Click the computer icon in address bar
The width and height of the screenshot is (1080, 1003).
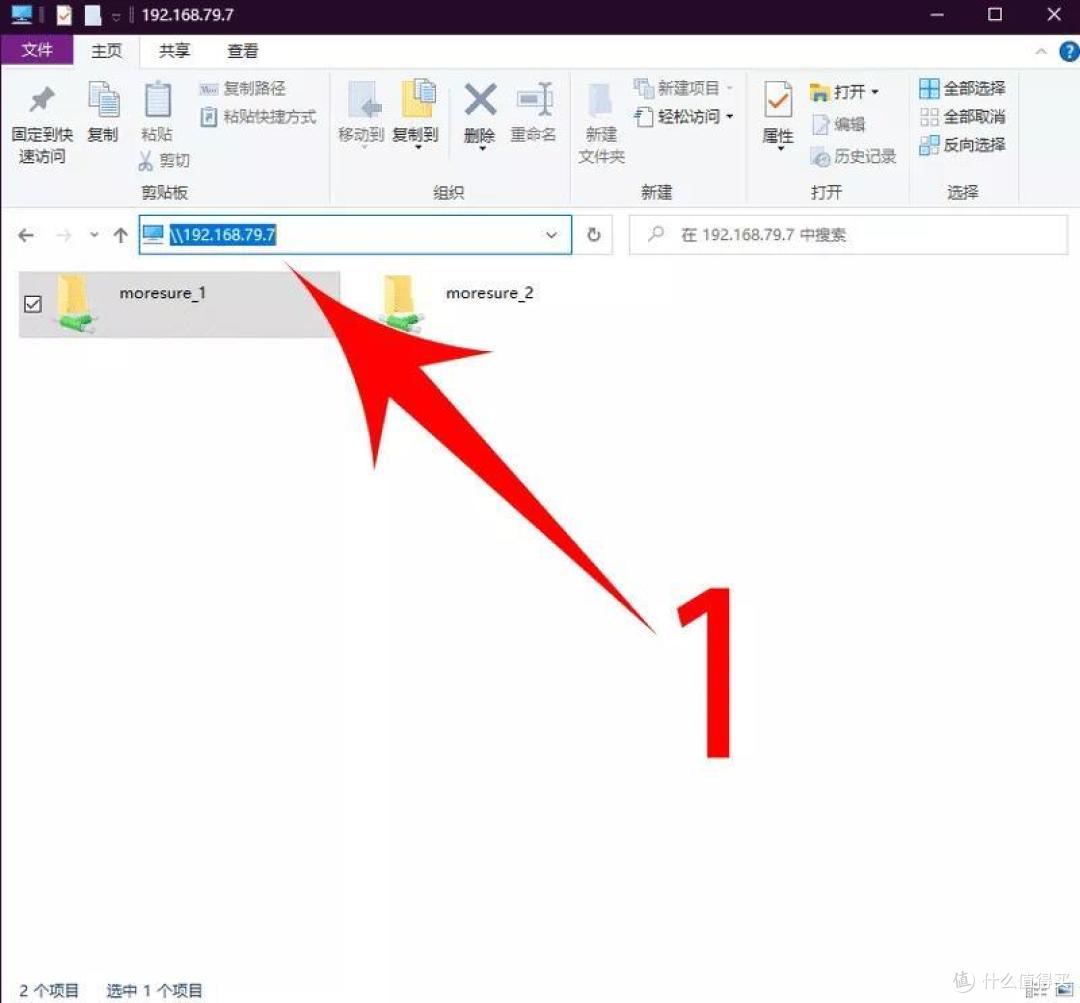click(153, 235)
